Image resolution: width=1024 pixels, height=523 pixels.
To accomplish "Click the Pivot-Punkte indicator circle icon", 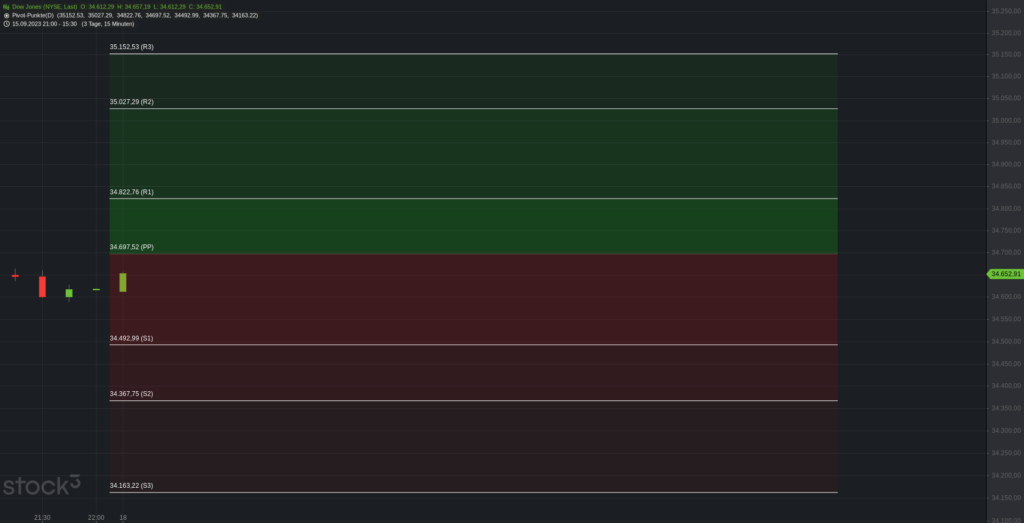I will pyautogui.click(x=6, y=15).
